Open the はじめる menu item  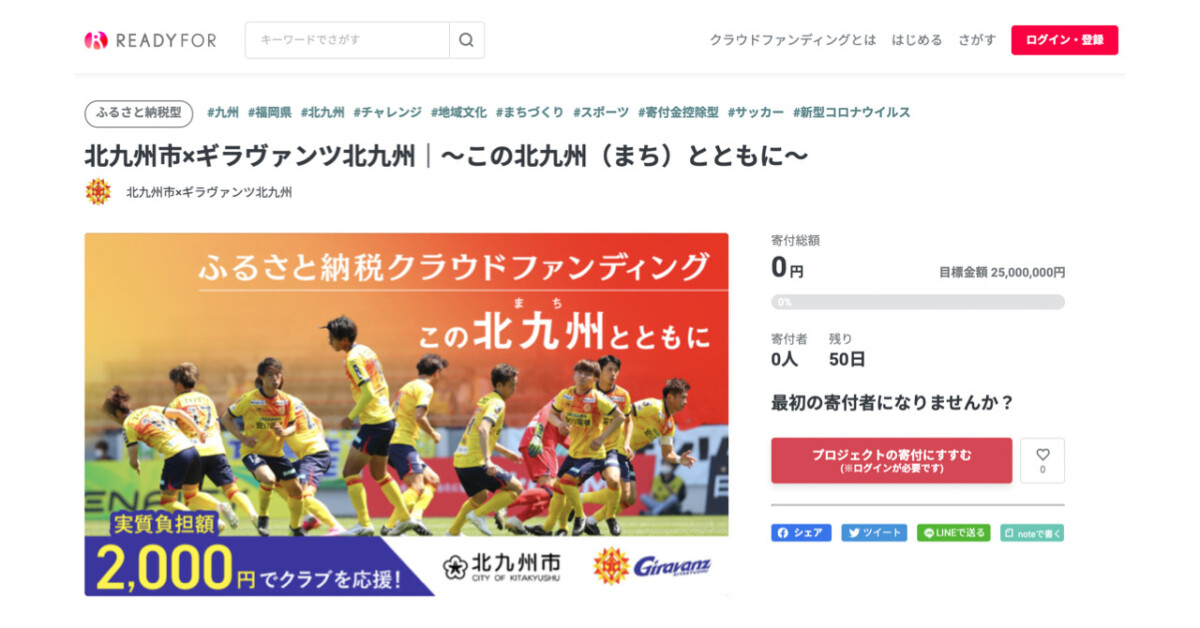point(917,40)
